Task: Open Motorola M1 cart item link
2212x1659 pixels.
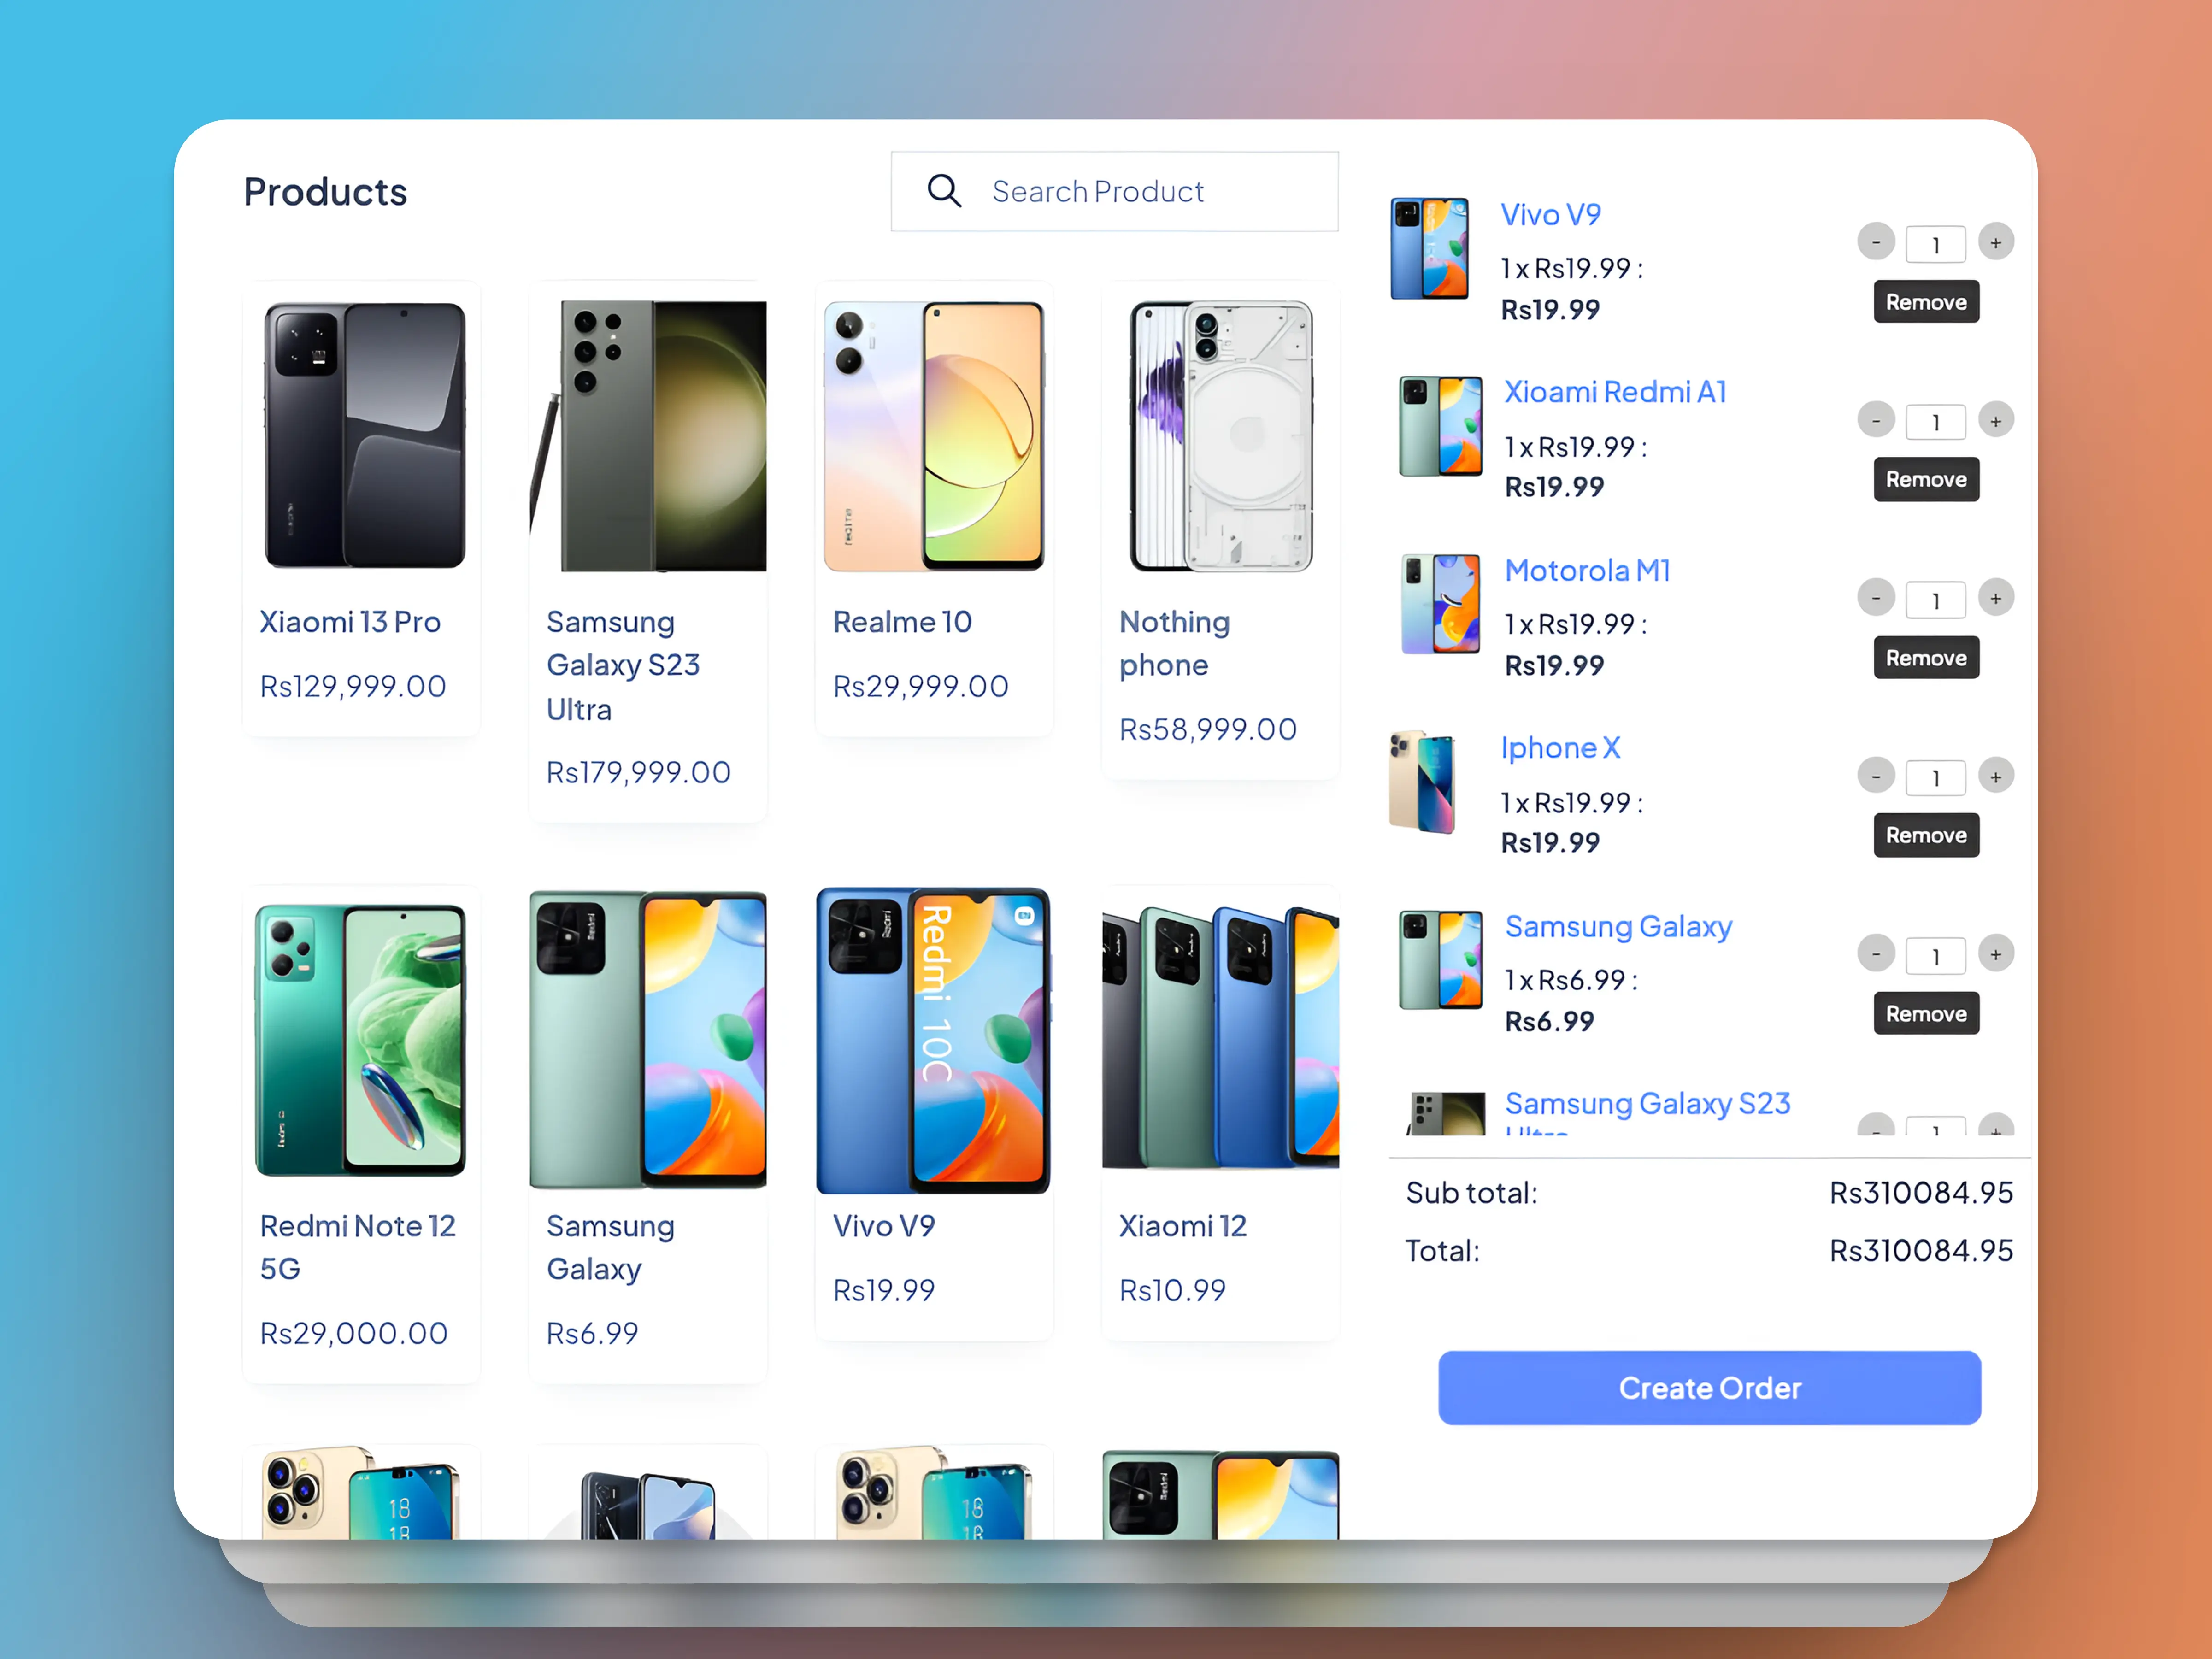Action: pos(1587,570)
